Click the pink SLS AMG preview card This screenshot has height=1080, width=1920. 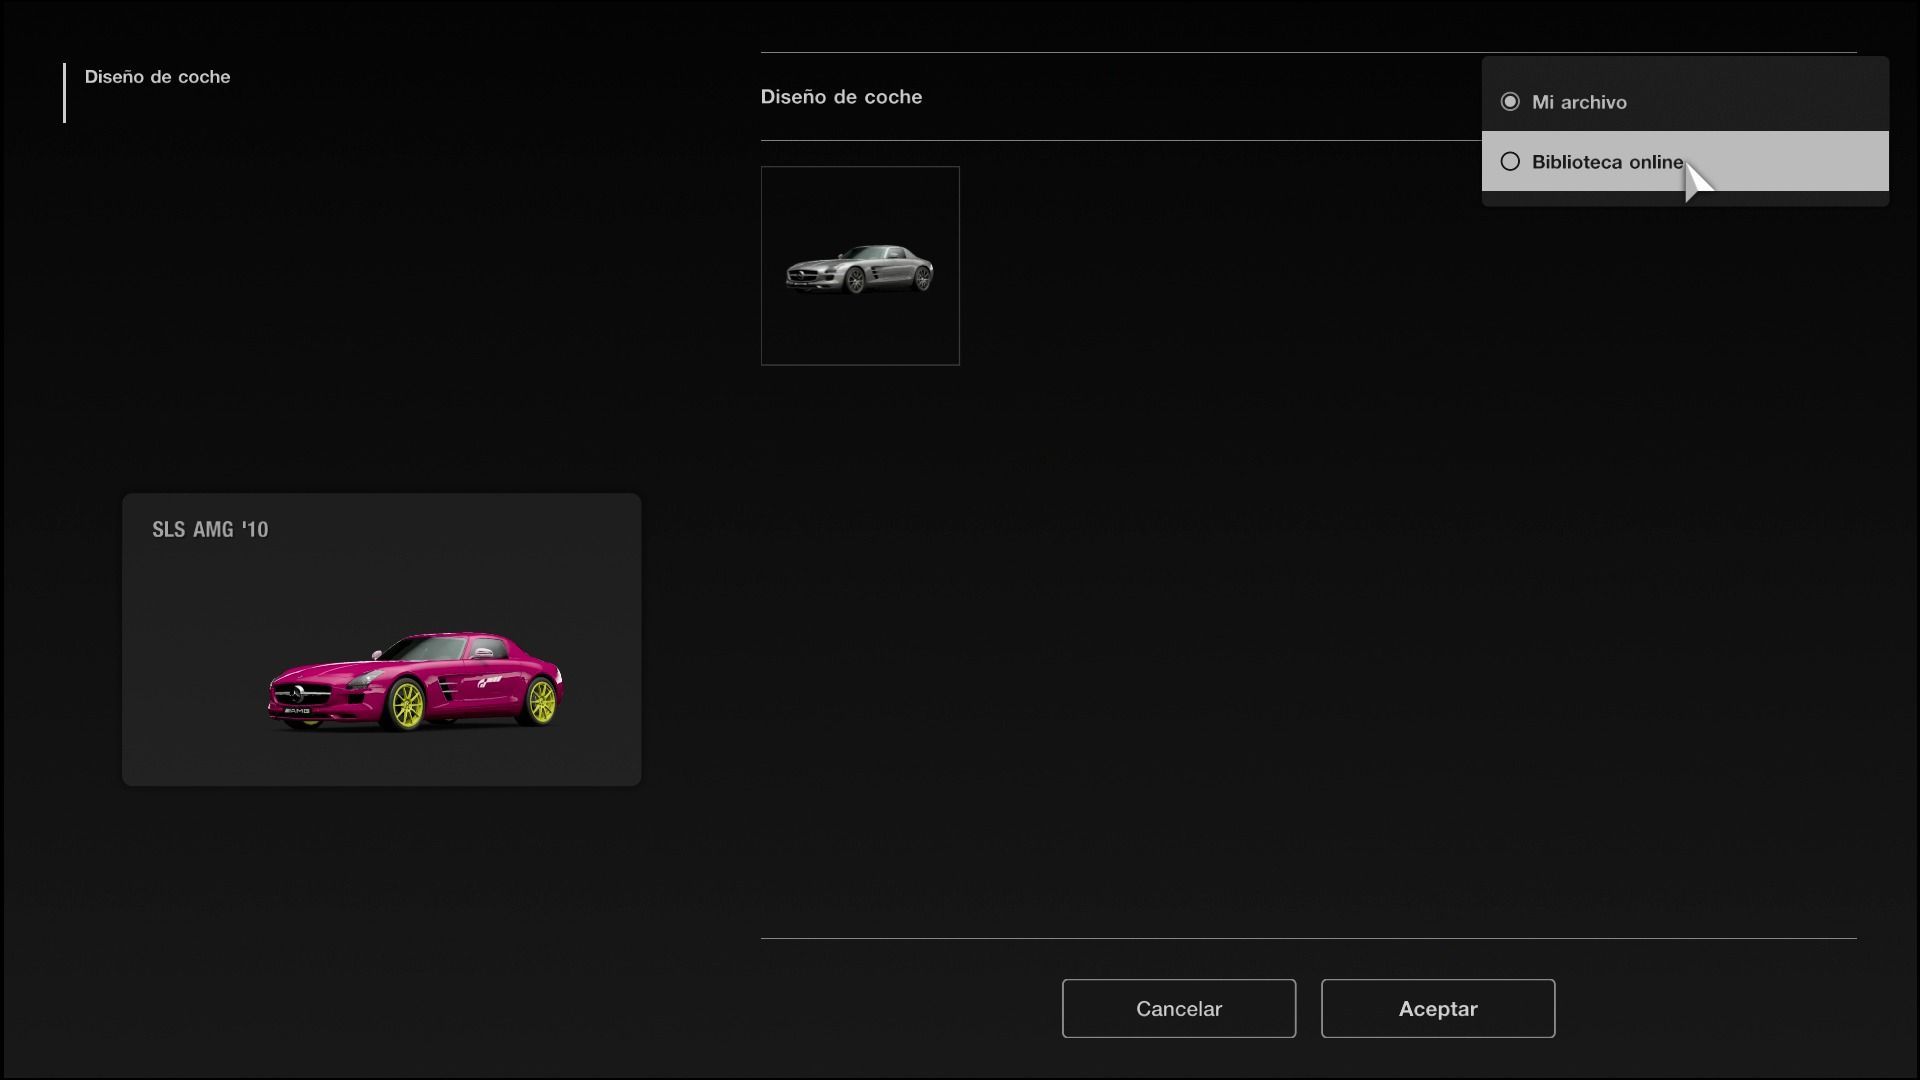381,640
